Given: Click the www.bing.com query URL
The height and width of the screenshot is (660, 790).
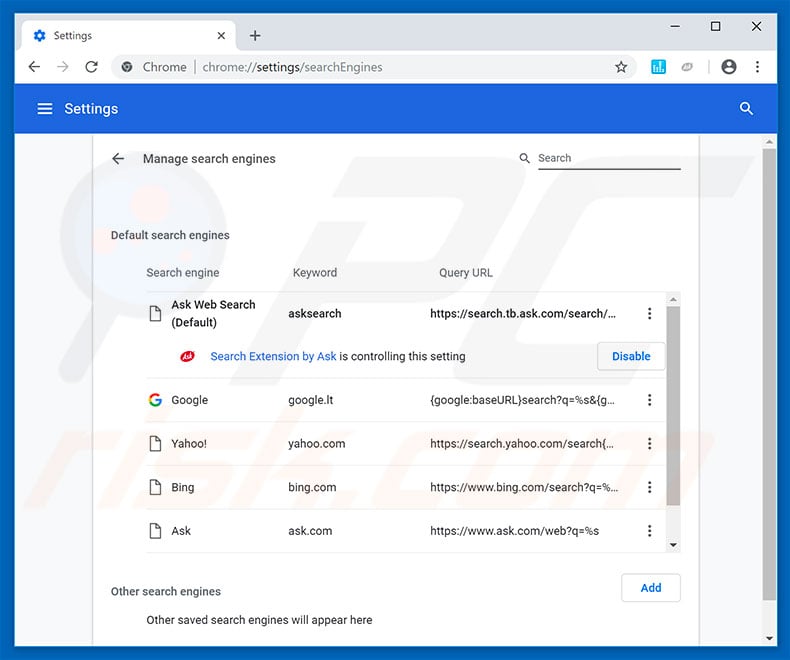Looking at the screenshot, I should pyautogui.click(x=524, y=487).
